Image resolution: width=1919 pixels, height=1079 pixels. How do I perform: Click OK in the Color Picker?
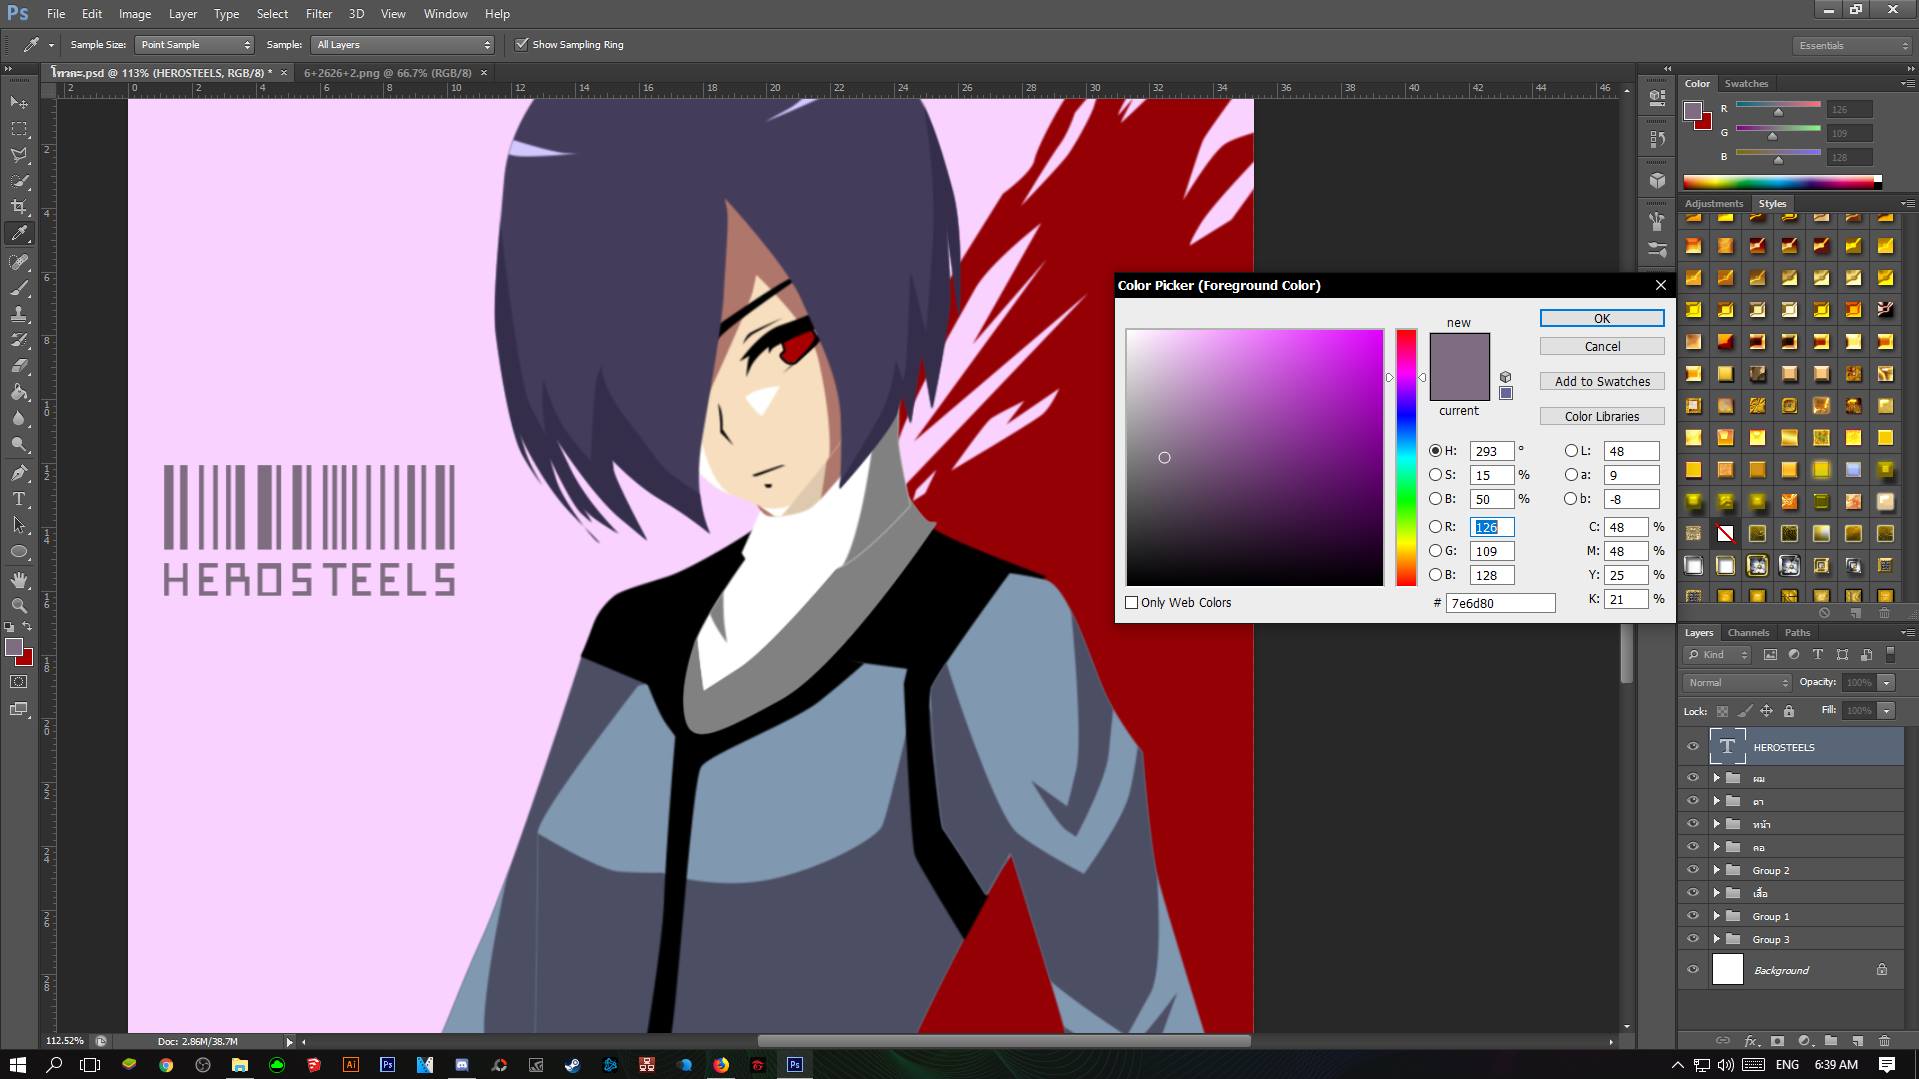click(x=1602, y=318)
